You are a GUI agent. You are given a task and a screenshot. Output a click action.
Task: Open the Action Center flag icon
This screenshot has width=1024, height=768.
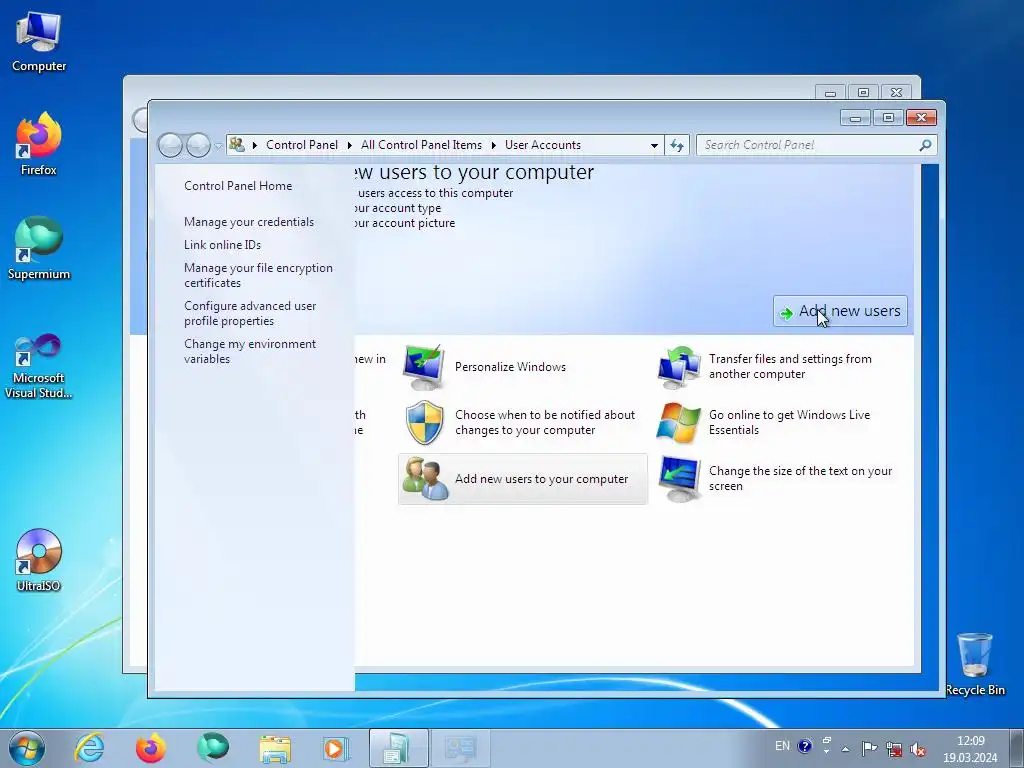(x=869, y=748)
